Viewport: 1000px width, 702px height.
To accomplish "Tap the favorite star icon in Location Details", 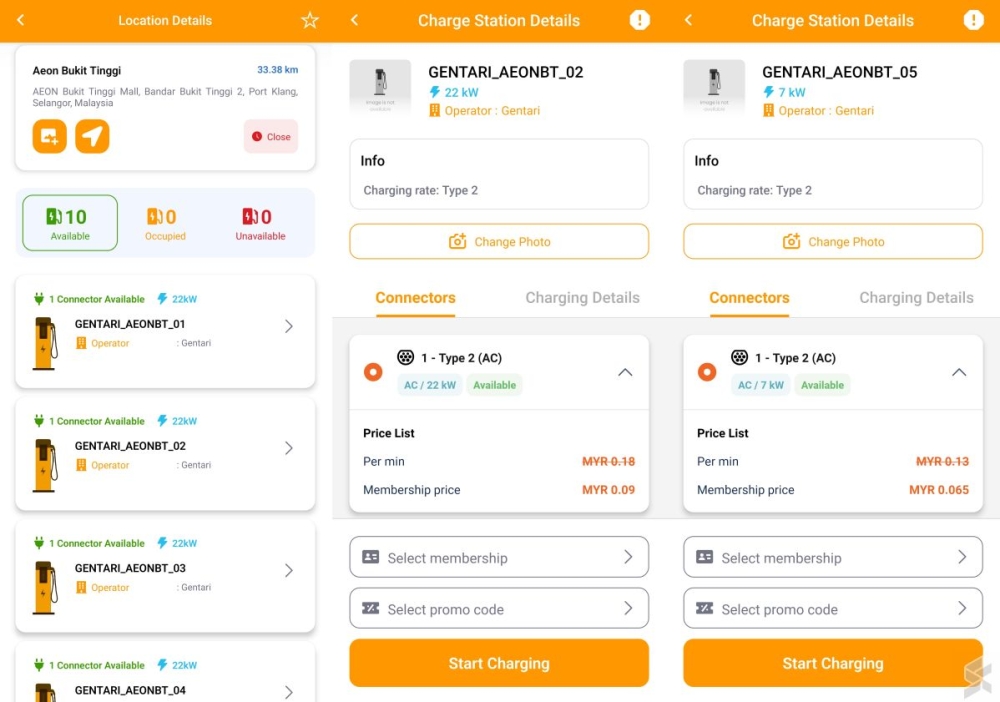I will (310, 20).
